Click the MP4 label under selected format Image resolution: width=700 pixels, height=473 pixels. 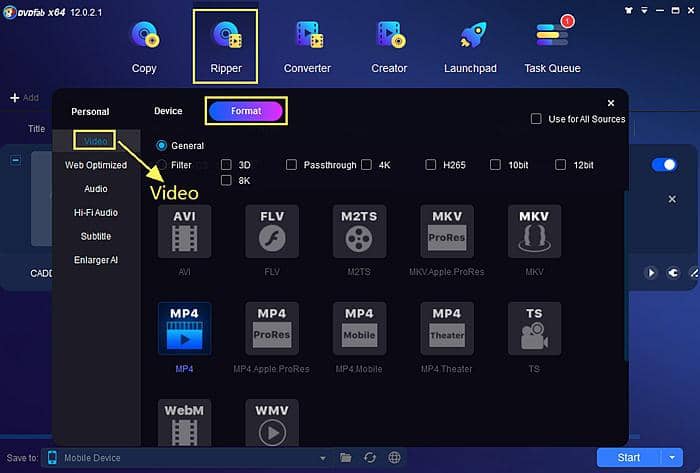click(x=184, y=369)
